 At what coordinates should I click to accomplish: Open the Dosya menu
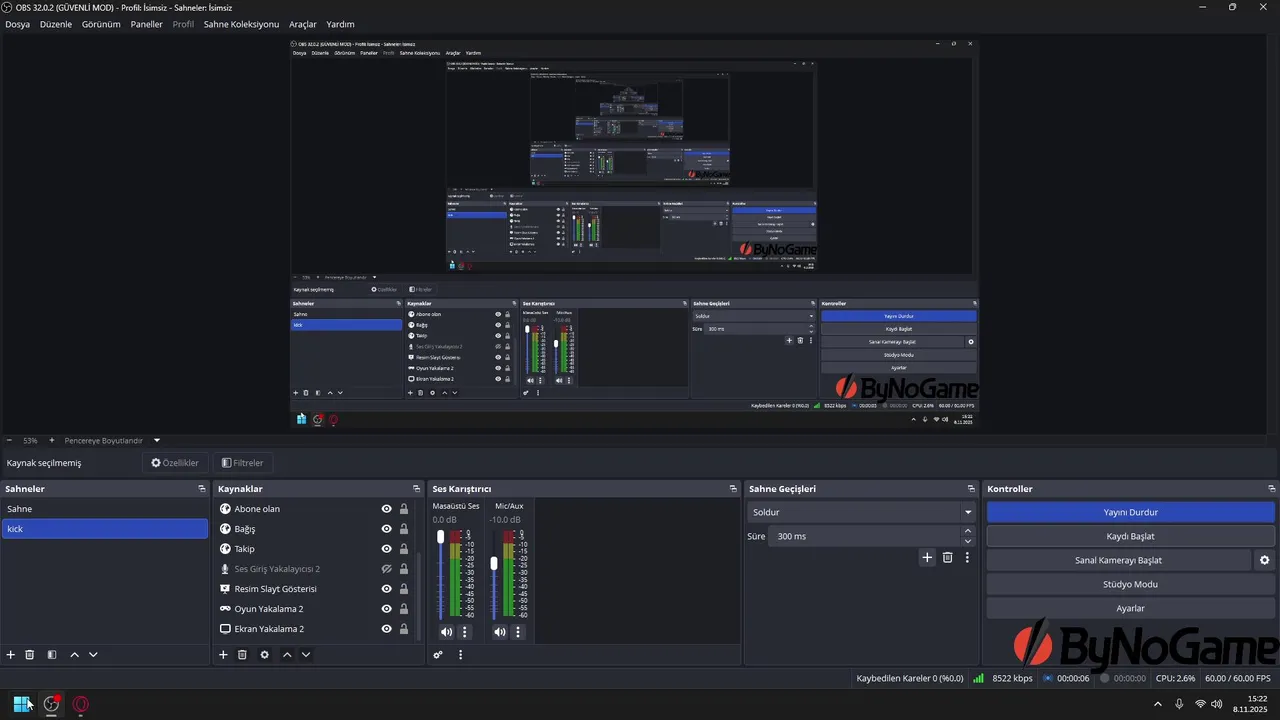click(17, 24)
